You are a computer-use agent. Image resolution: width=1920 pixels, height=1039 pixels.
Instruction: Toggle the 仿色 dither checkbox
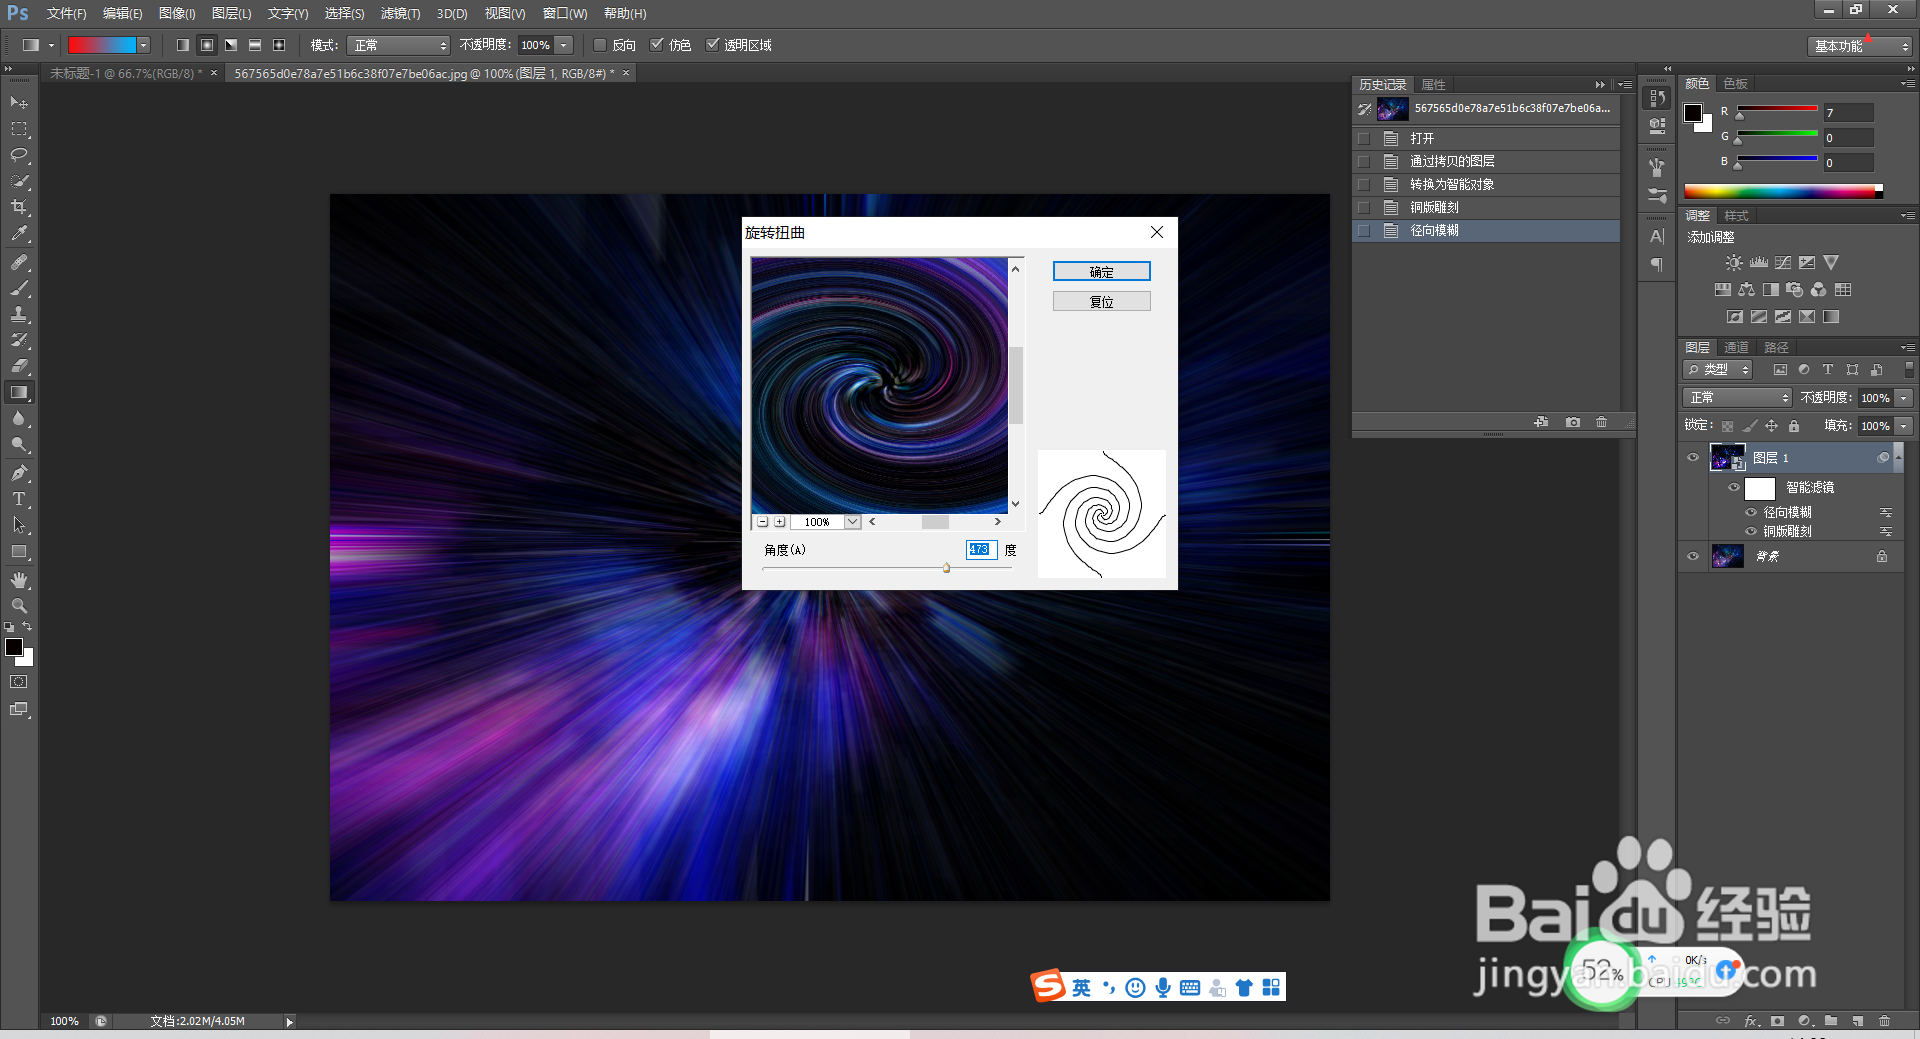[x=657, y=45]
